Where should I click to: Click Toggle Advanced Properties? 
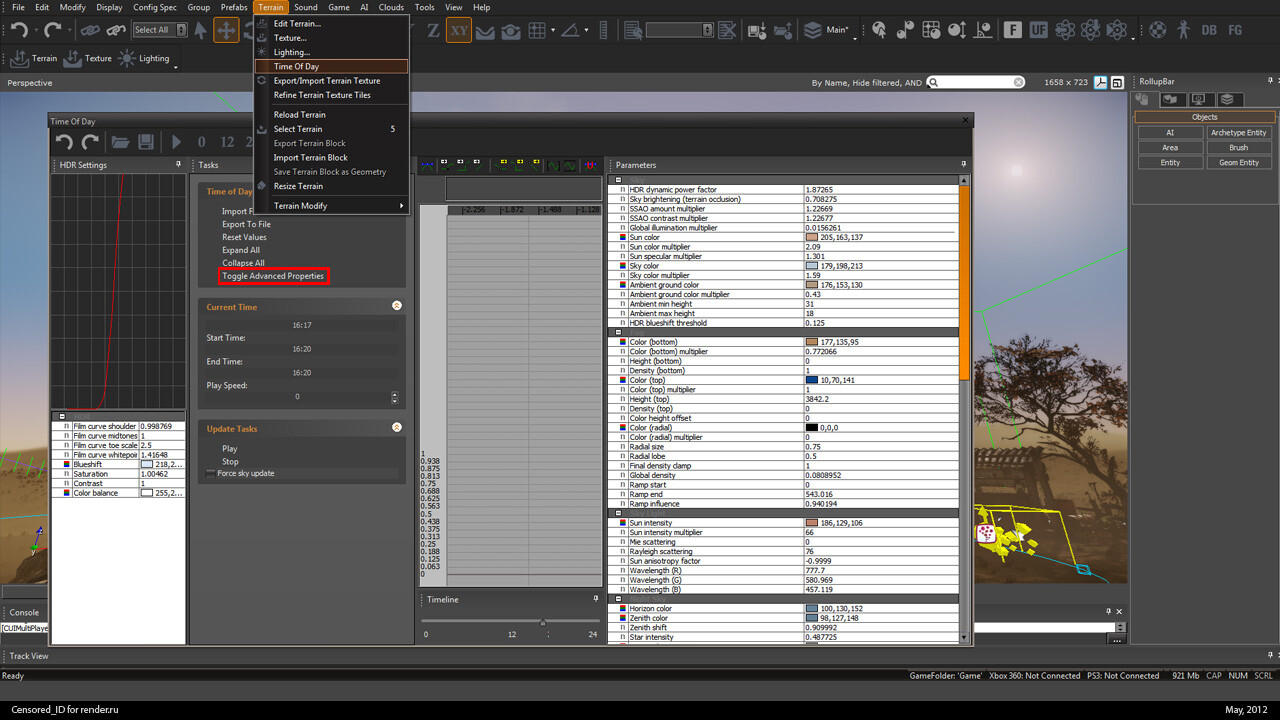274,276
